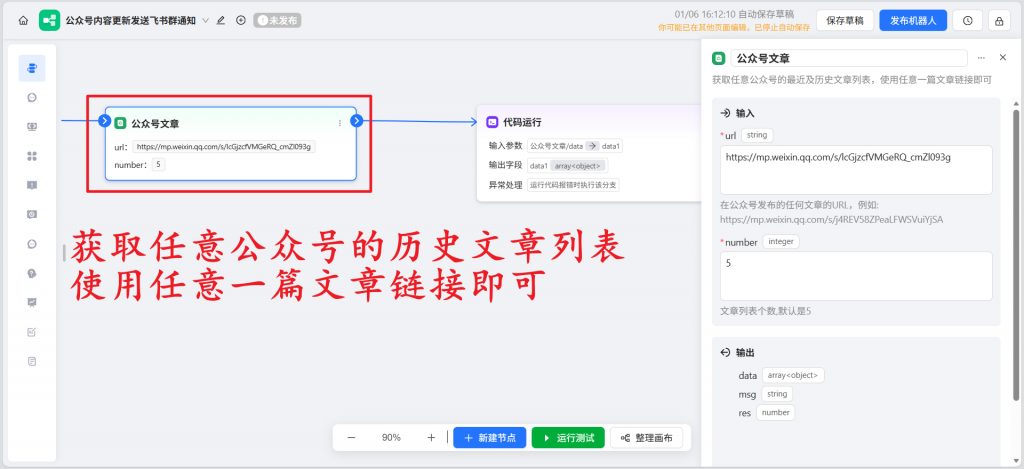
Task: Click the sidebar message alert icon
Action: (x=32, y=186)
